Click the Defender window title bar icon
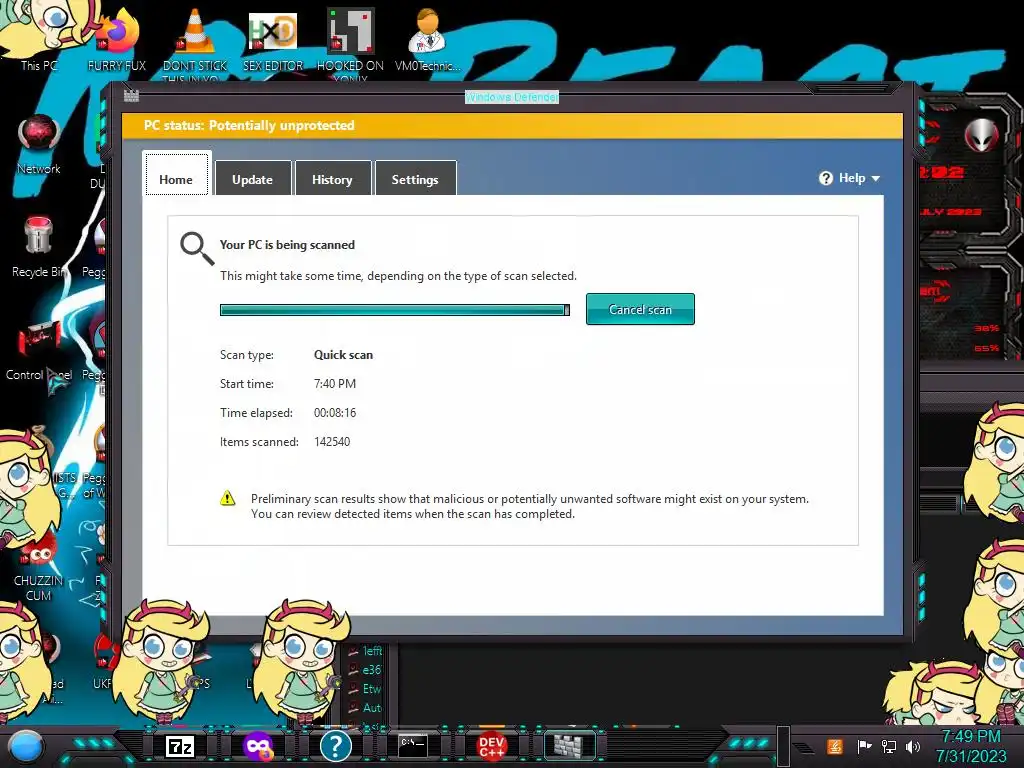Viewport: 1024px width, 768px height. click(x=131, y=96)
